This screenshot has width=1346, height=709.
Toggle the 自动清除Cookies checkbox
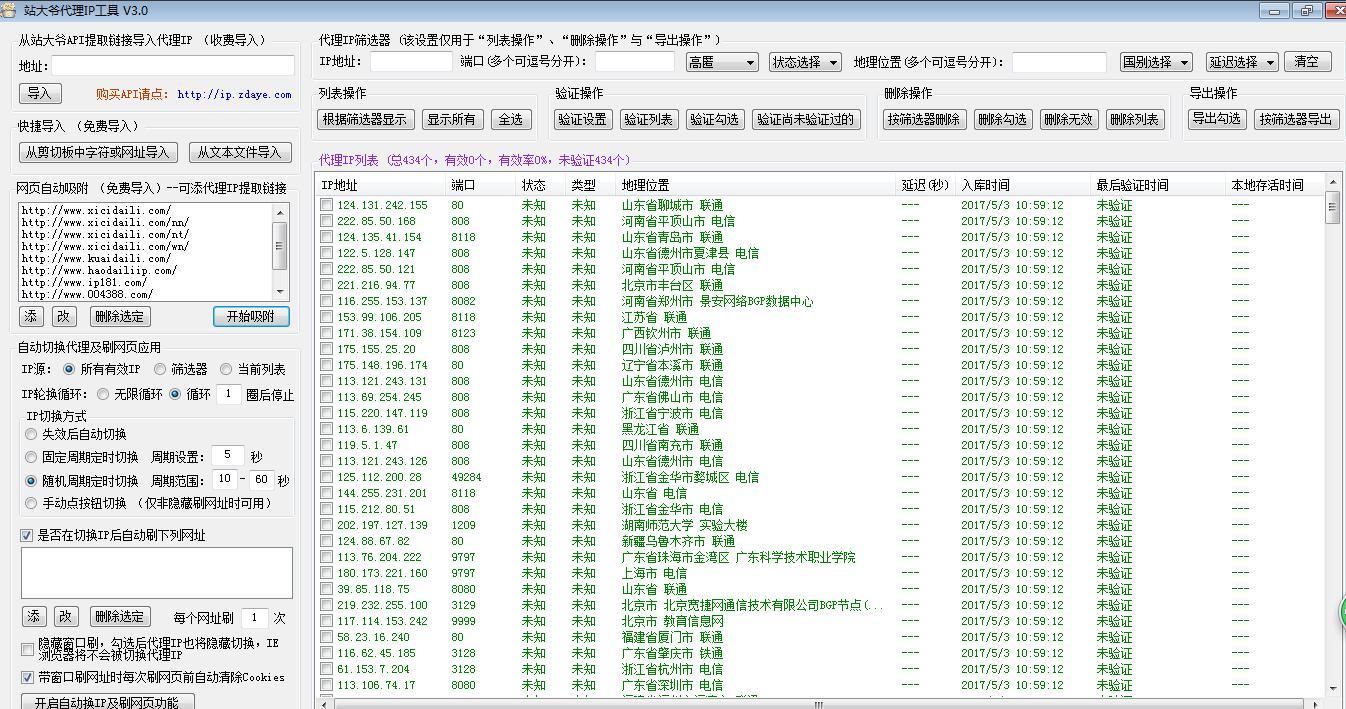point(27,677)
